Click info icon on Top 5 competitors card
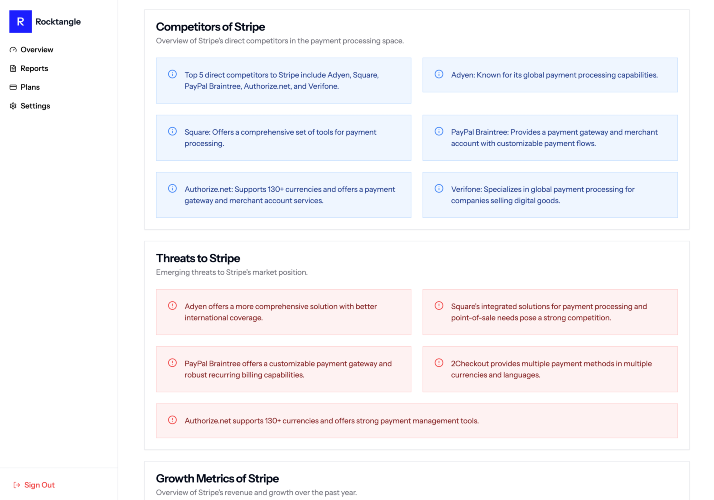The image size is (714, 500). click(172, 74)
